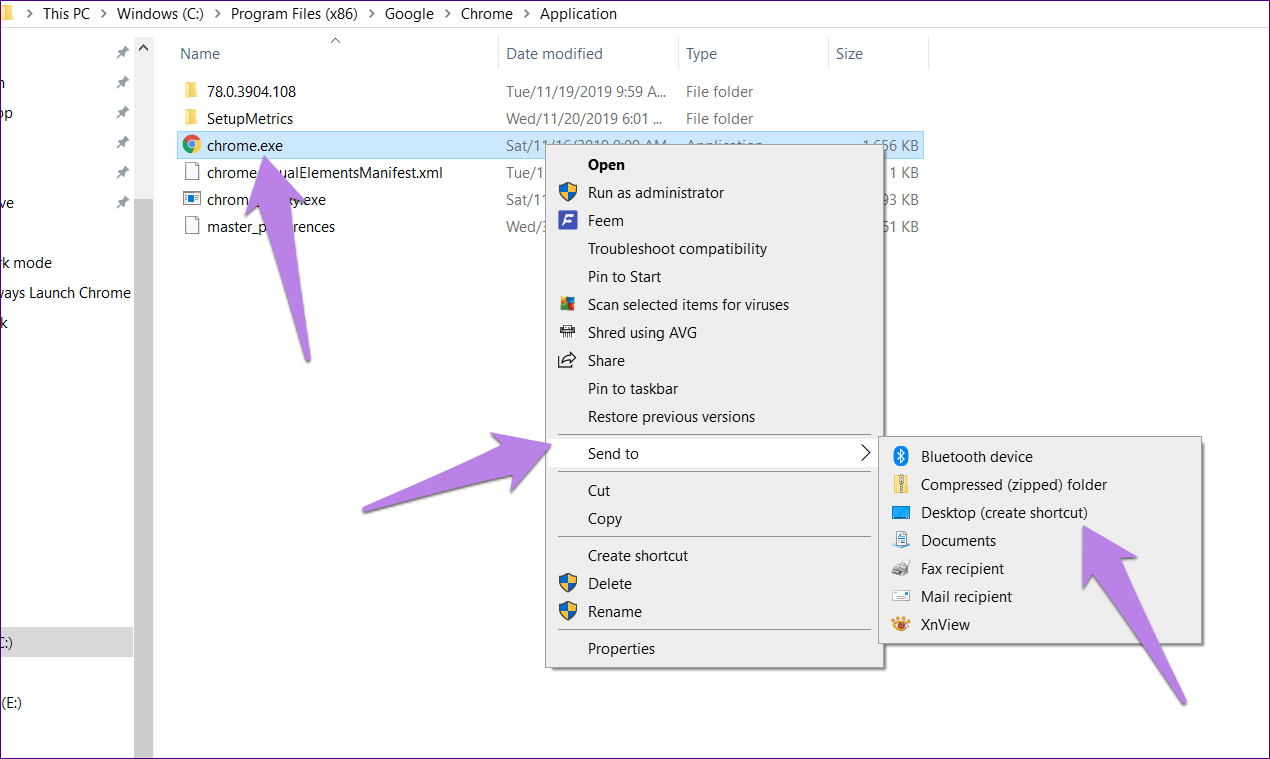Click the Mail recipient envelope icon

coord(901,596)
